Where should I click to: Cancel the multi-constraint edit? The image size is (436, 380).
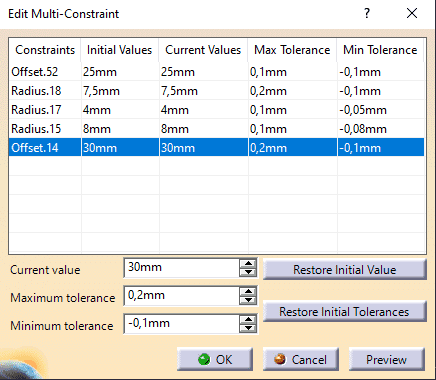click(x=301, y=359)
